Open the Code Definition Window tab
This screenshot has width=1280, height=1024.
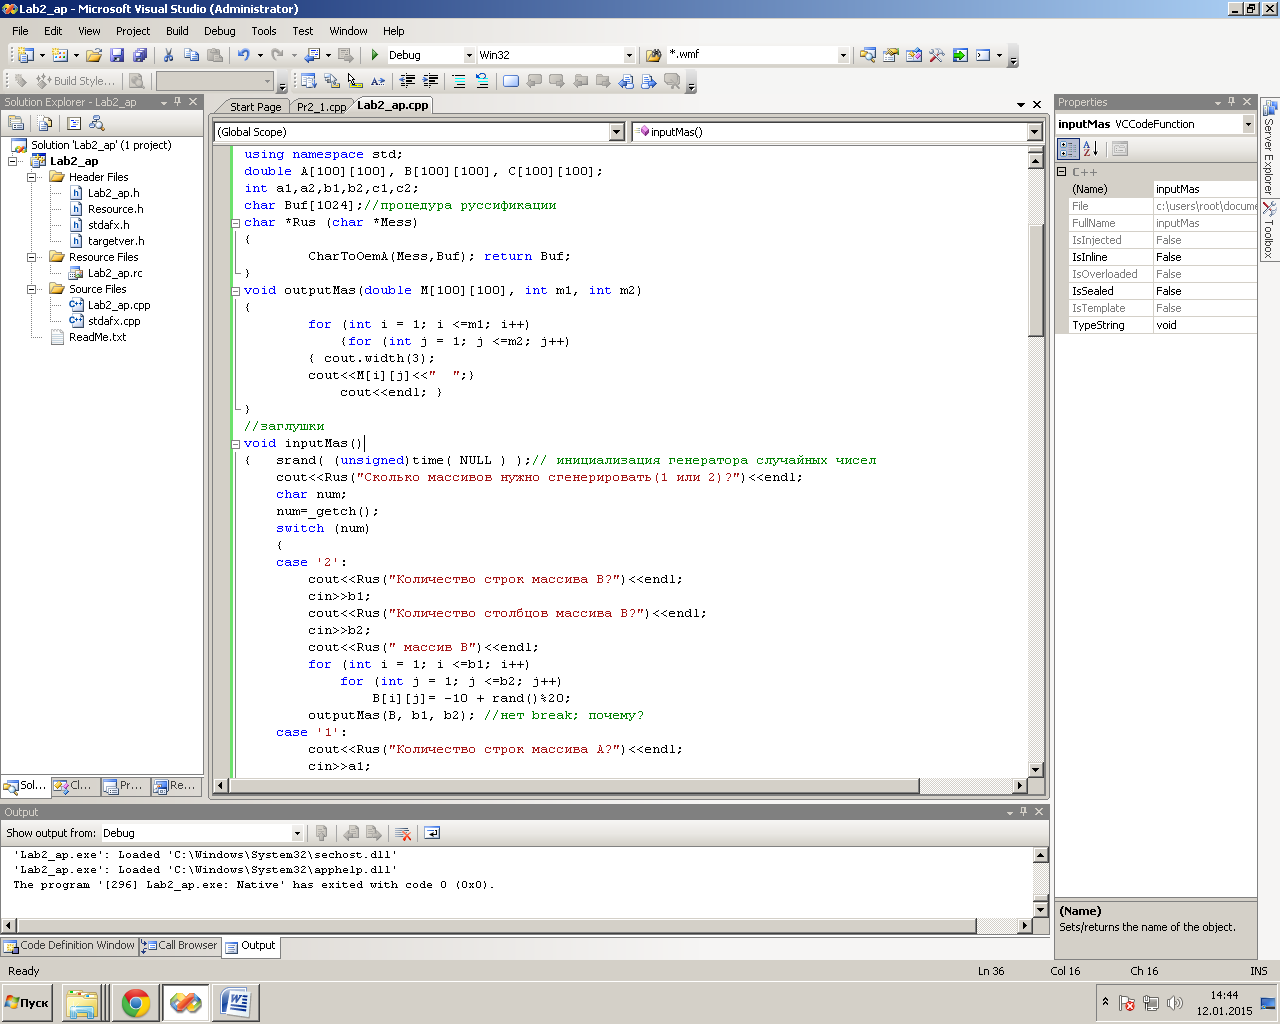[69, 945]
